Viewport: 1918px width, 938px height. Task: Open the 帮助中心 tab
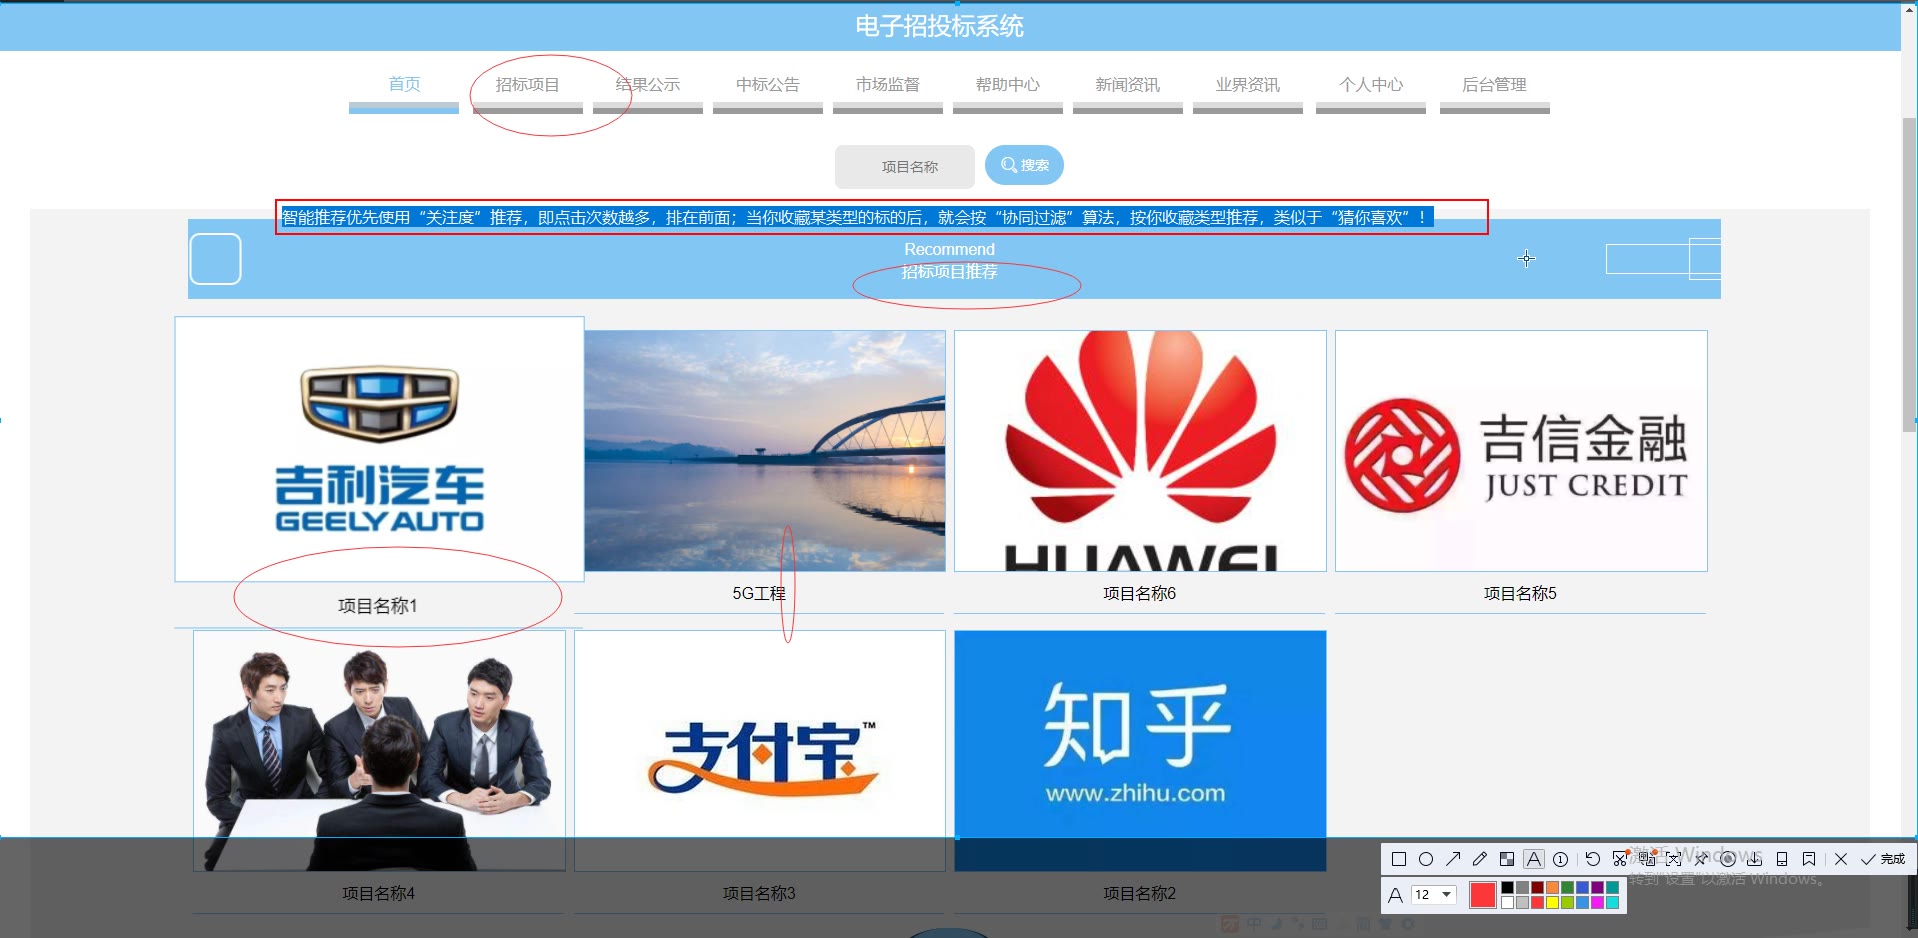click(x=1008, y=85)
